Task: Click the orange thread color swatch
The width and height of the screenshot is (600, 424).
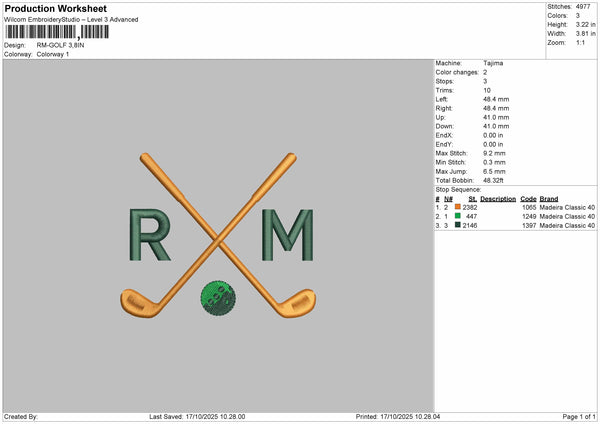Action: (x=457, y=207)
